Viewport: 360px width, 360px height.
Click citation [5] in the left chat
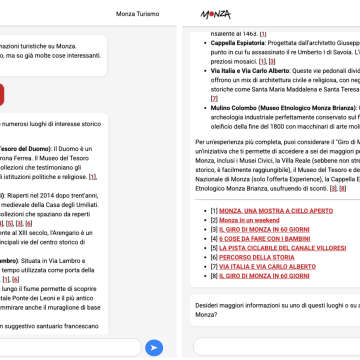click(9, 224)
